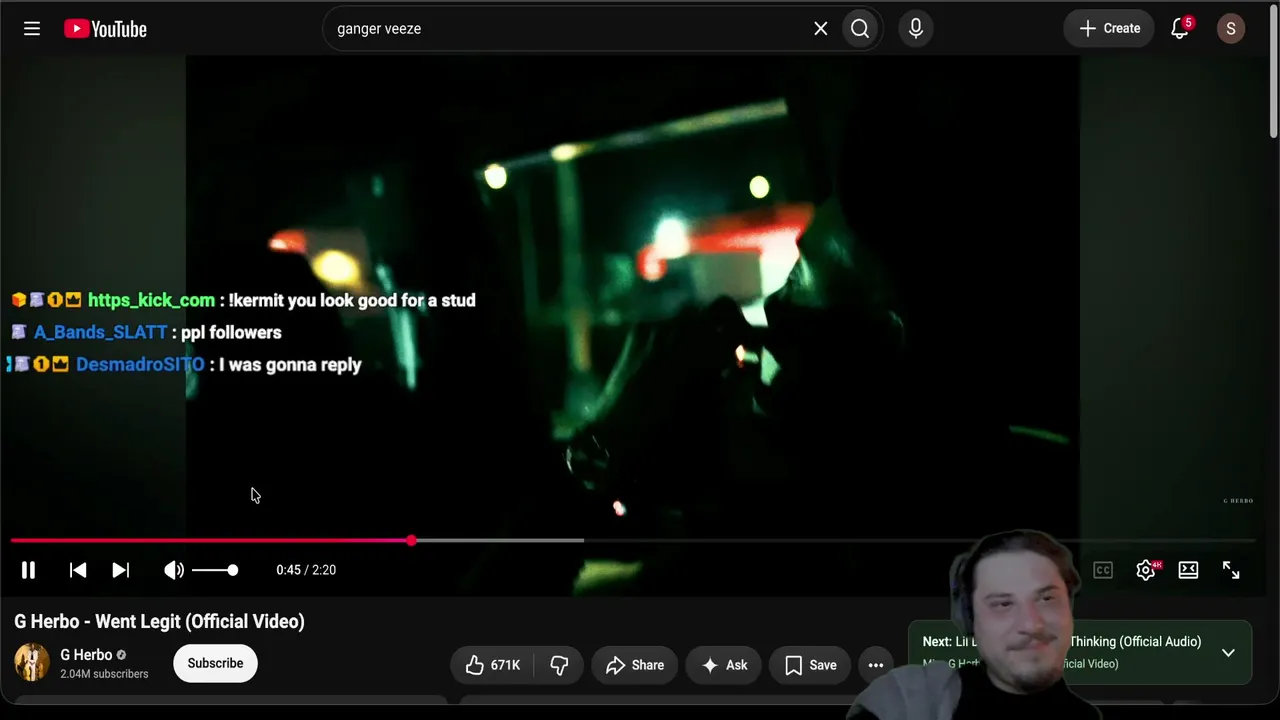Screen dimensions: 1280x720
Task: Open the three-dot more actions menu
Action: [x=876, y=665]
